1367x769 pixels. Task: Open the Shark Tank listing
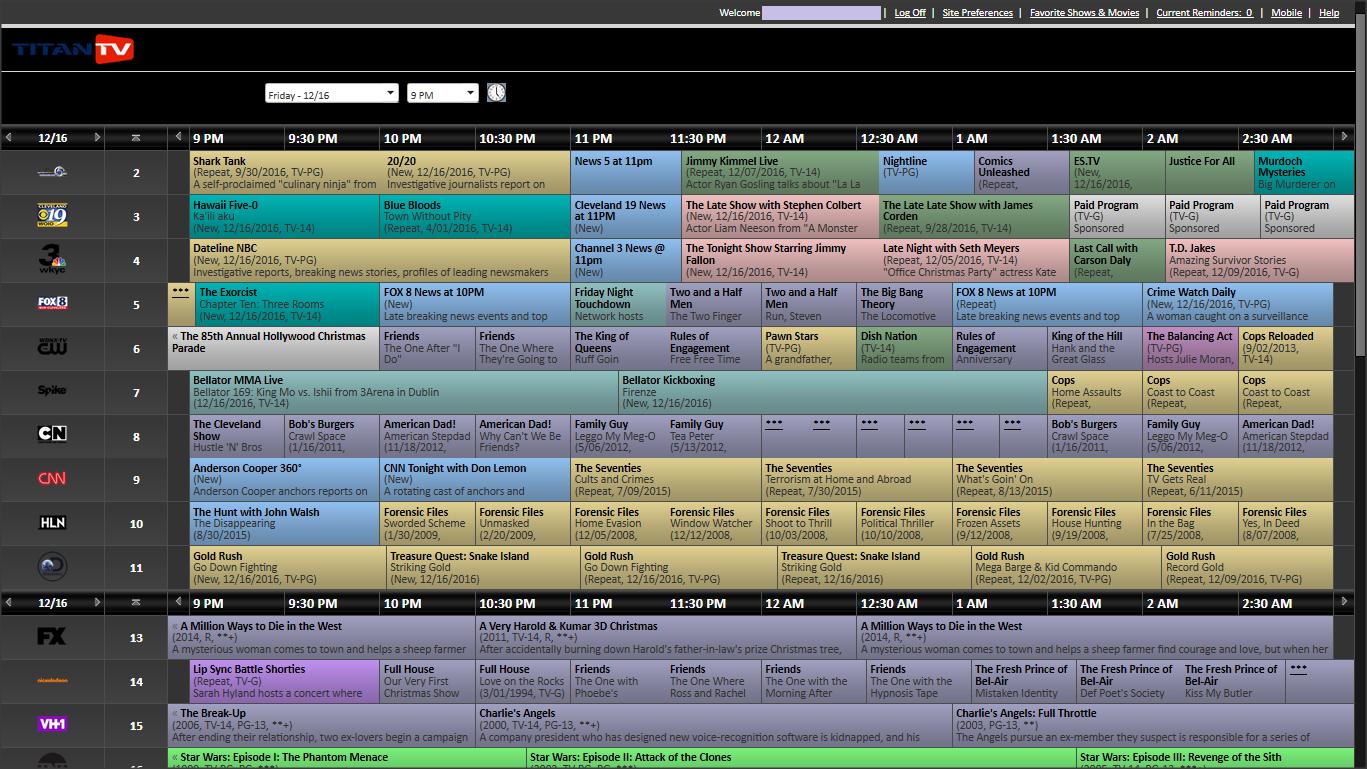point(287,172)
